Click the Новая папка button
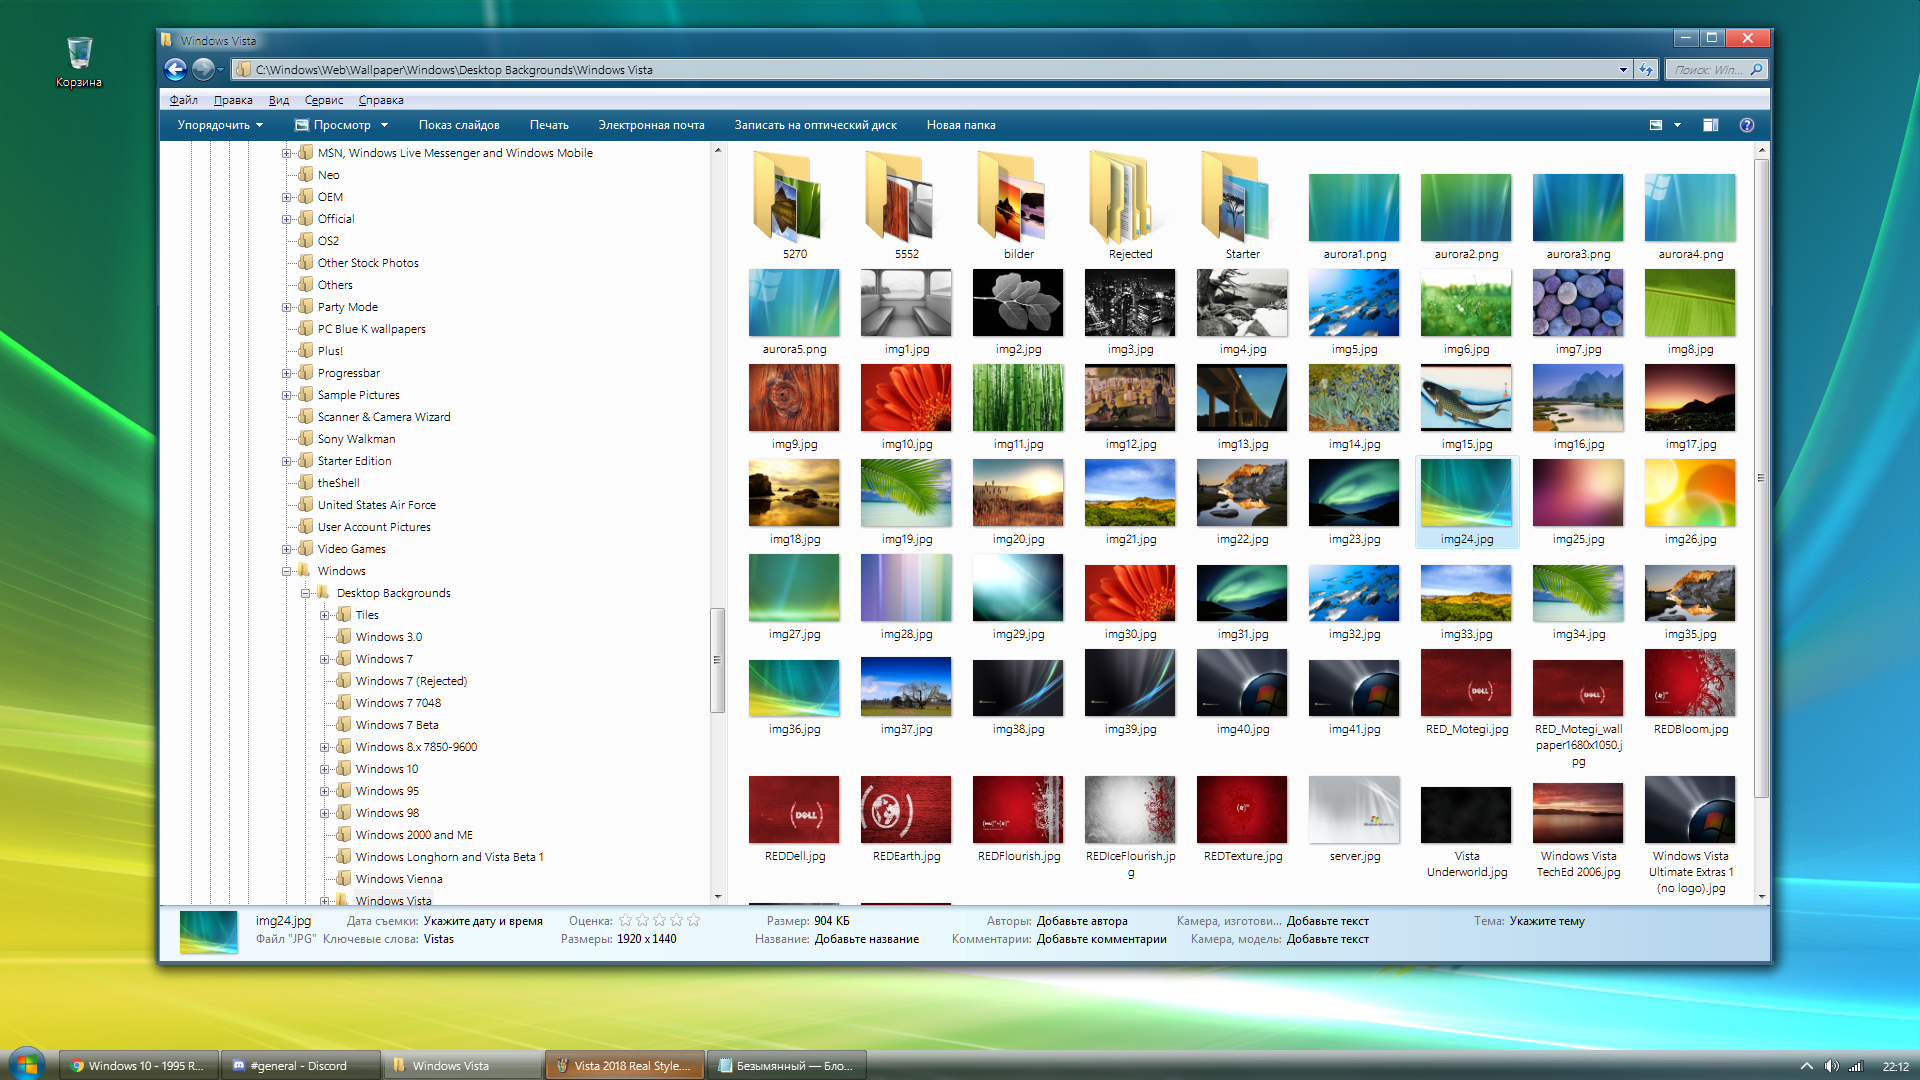This screenshot has height=1080, width=1920. coord(961,125)
